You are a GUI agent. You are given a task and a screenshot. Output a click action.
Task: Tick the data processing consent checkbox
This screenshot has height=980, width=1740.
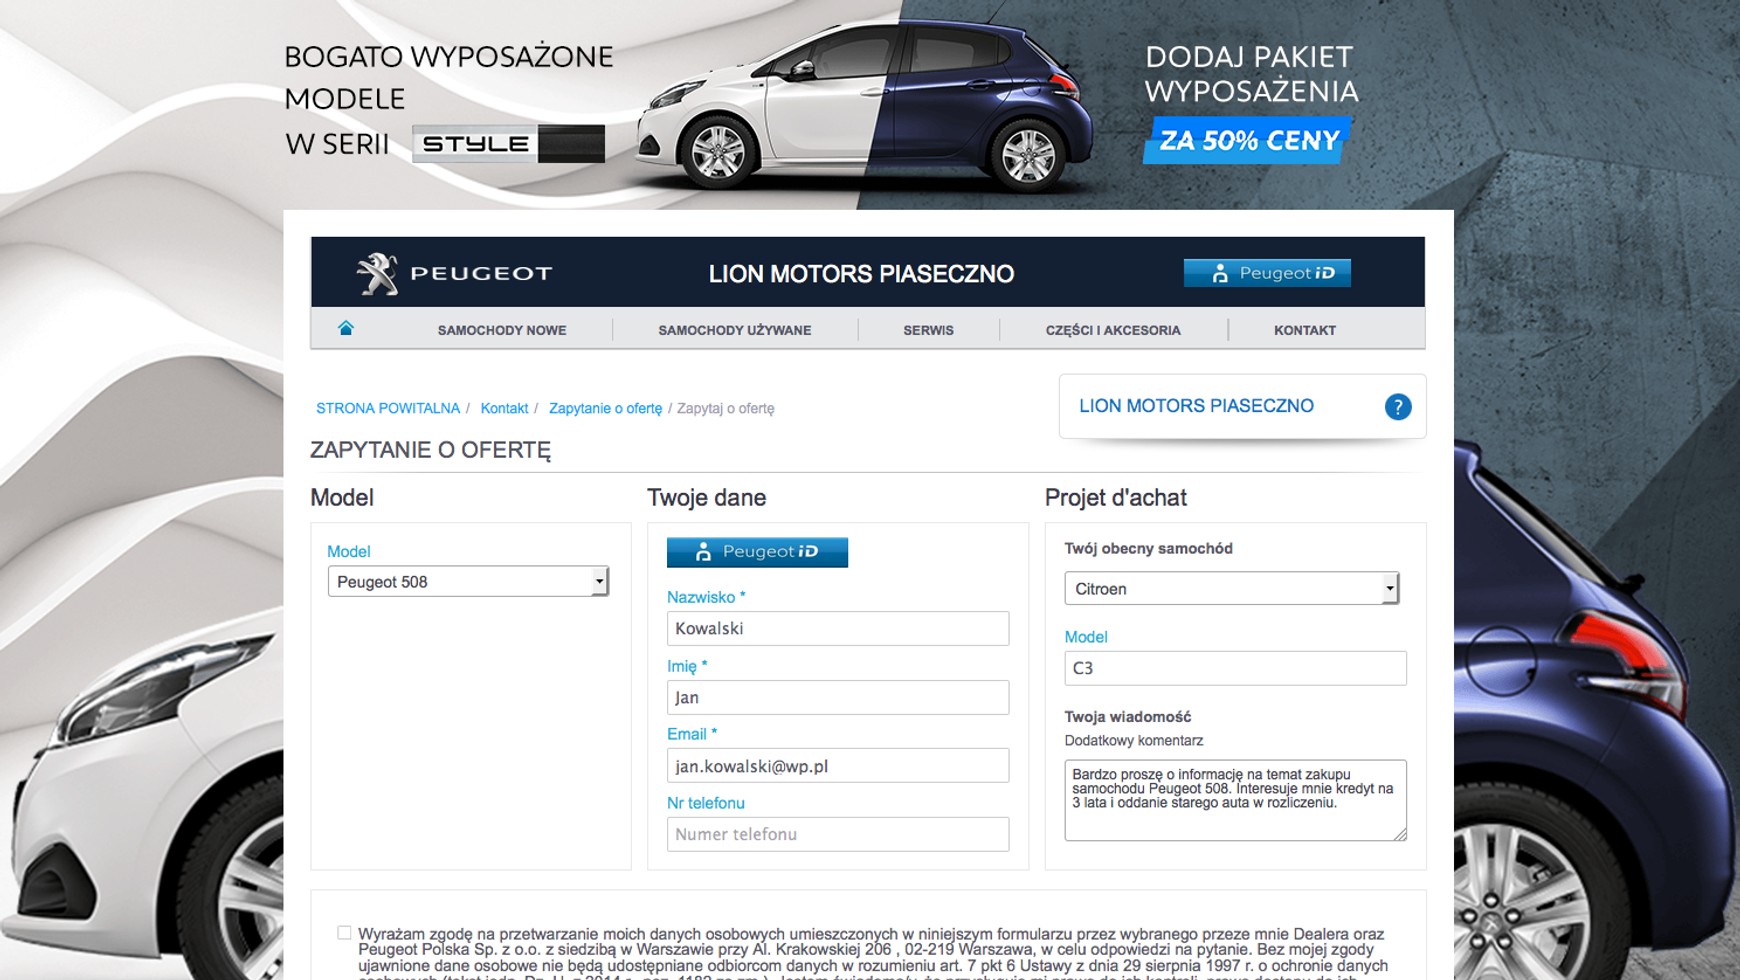click(344, 933)
